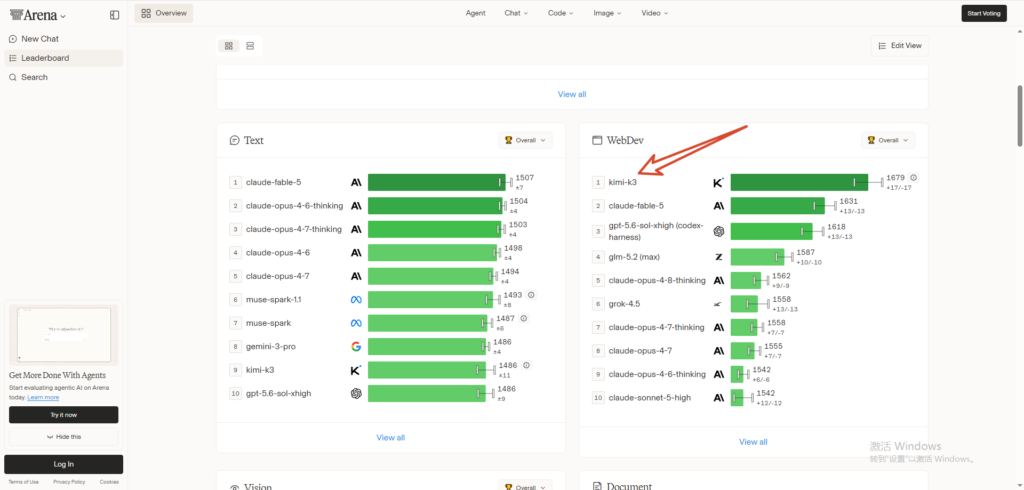
Task: Click View all under WebDev panel
Action: (x=753, y=442)
